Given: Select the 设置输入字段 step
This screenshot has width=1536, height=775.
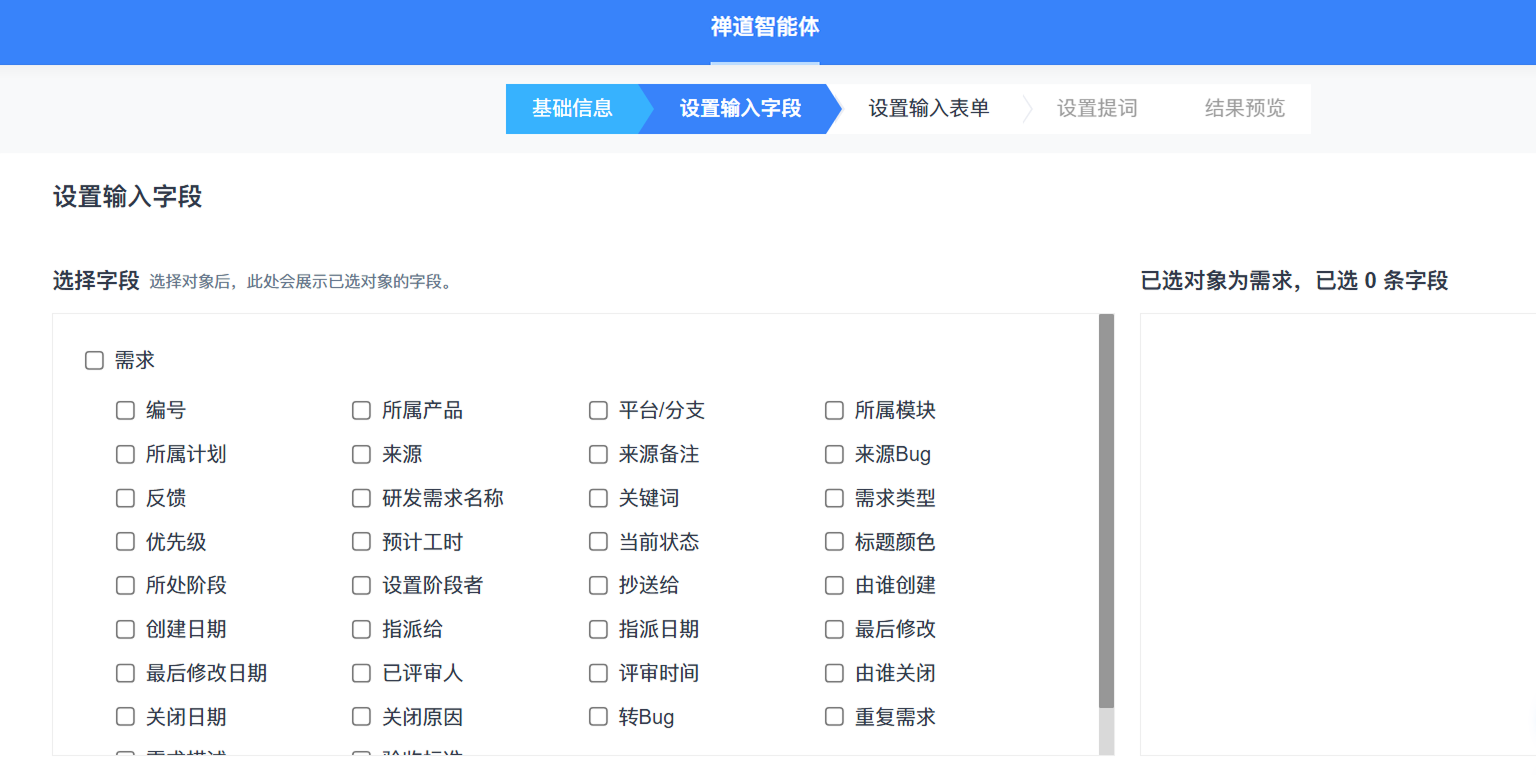Looking at the screenshot, I should (740, 109).
